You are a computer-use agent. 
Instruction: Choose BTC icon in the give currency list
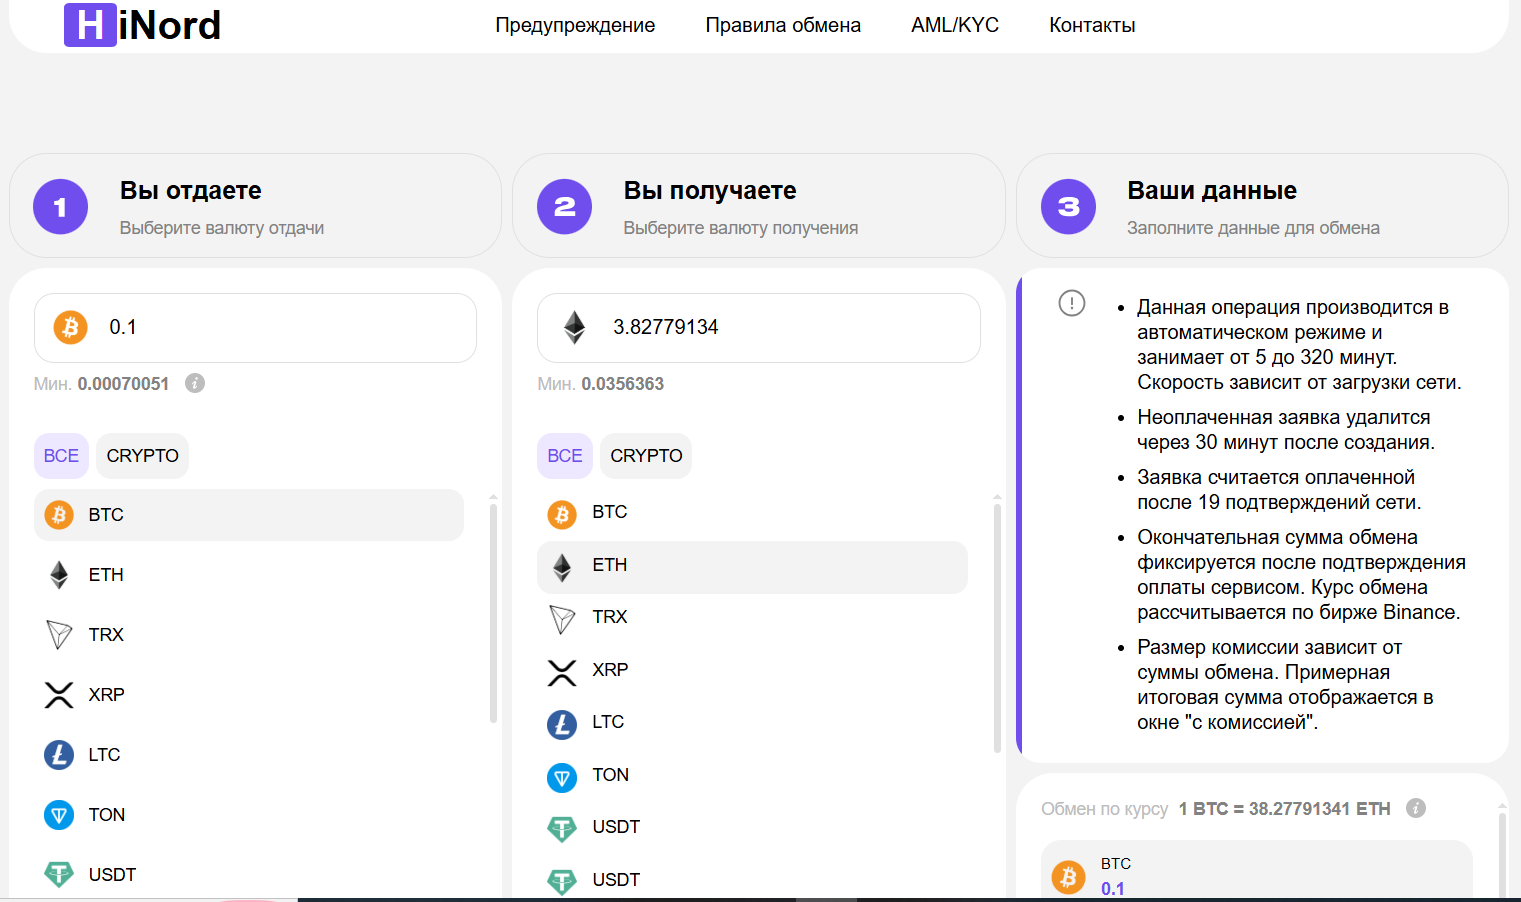[59, 515]
